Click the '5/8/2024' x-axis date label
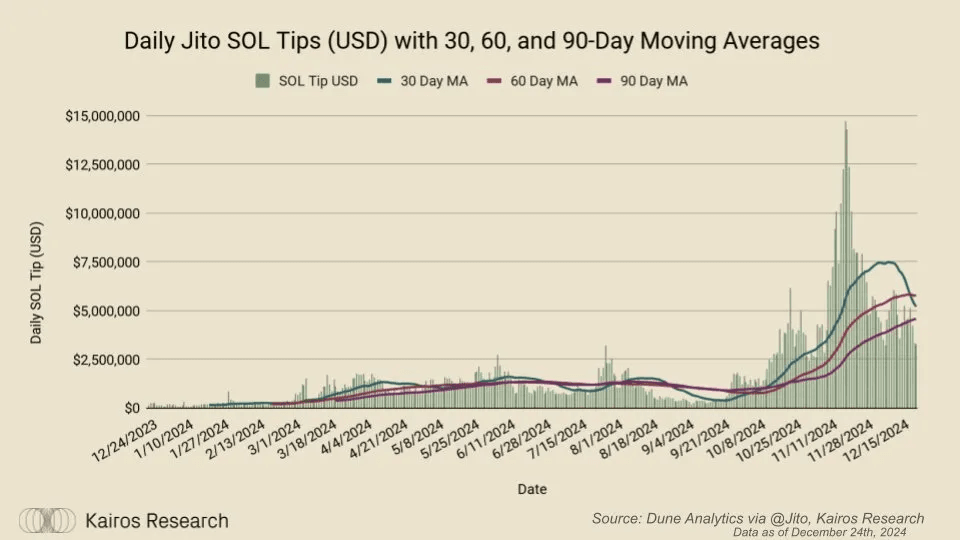Screen dimensions: 960x540 pos(418,437)
